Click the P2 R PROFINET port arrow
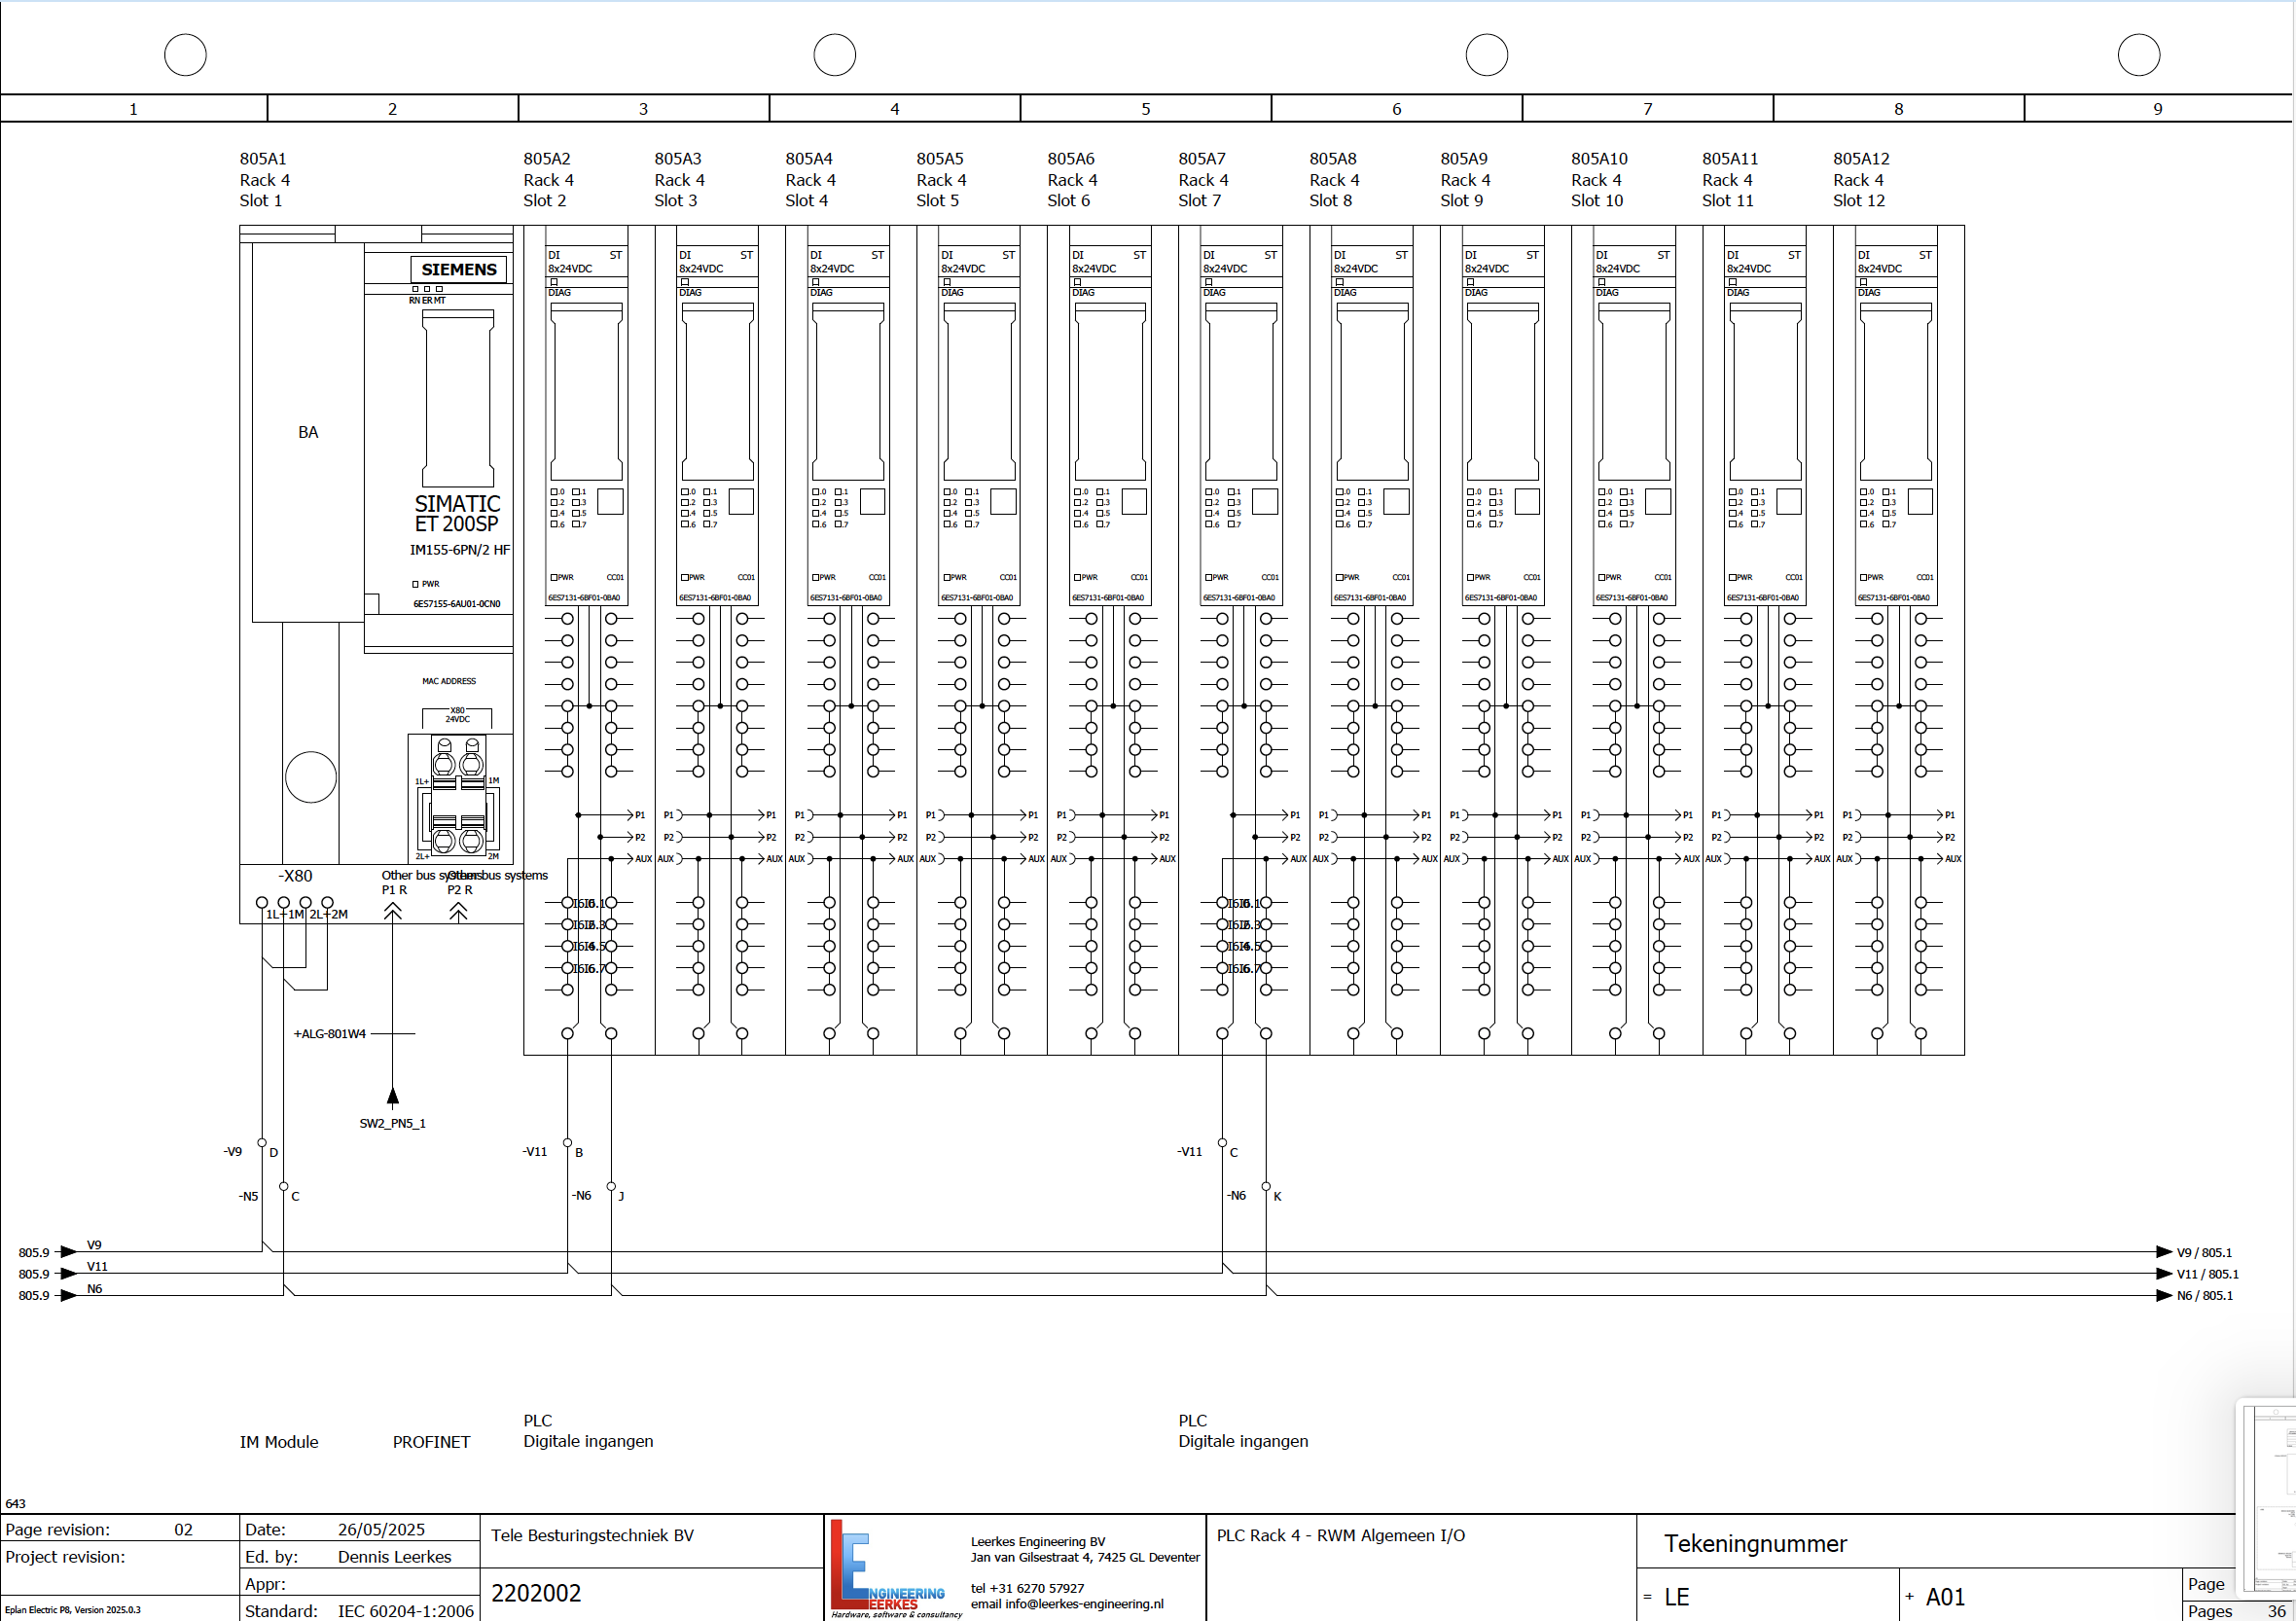The height and width of the screenshot is (1621, 2296). (458, 911)
